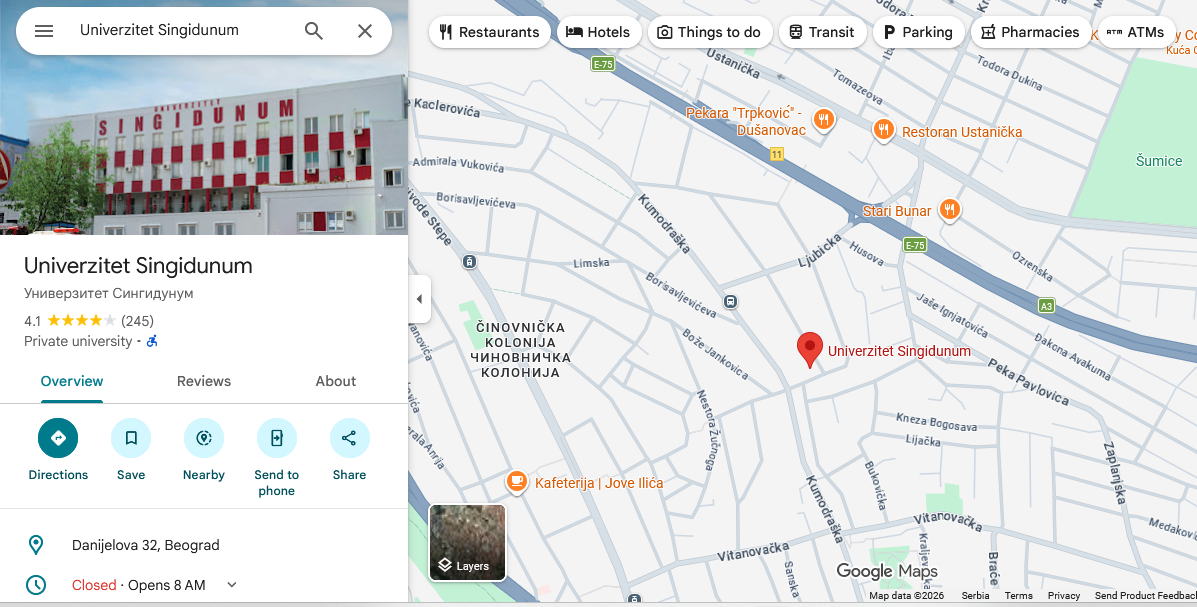
Task: Save Univerzitet Singidunum to a list
Action: [x=131, y=438]
